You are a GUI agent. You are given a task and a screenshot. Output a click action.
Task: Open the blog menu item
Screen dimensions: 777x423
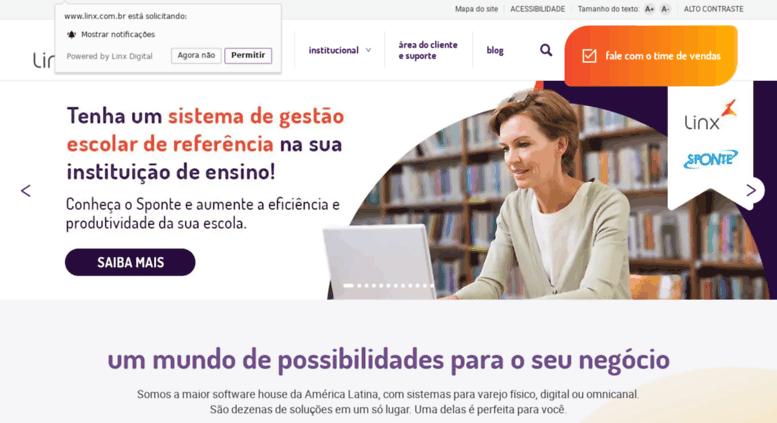tap(495, 50)
